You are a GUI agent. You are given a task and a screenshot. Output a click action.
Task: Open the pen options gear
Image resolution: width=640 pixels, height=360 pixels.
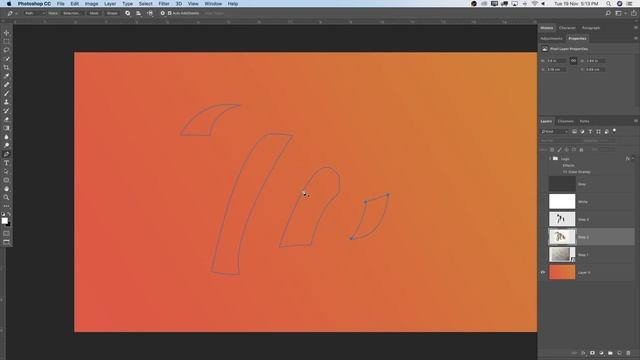(162, 13)
